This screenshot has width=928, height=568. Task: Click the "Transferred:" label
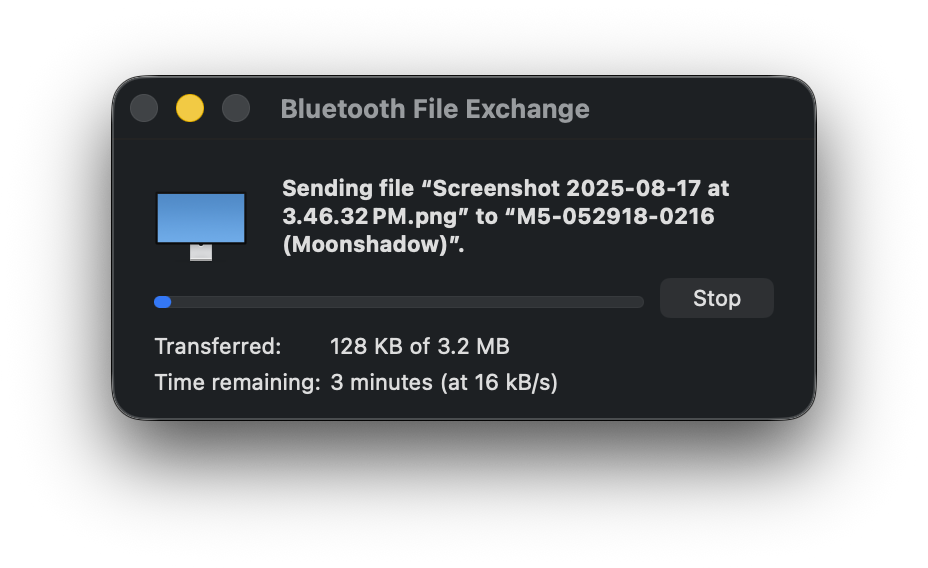(x=218, y=346)
